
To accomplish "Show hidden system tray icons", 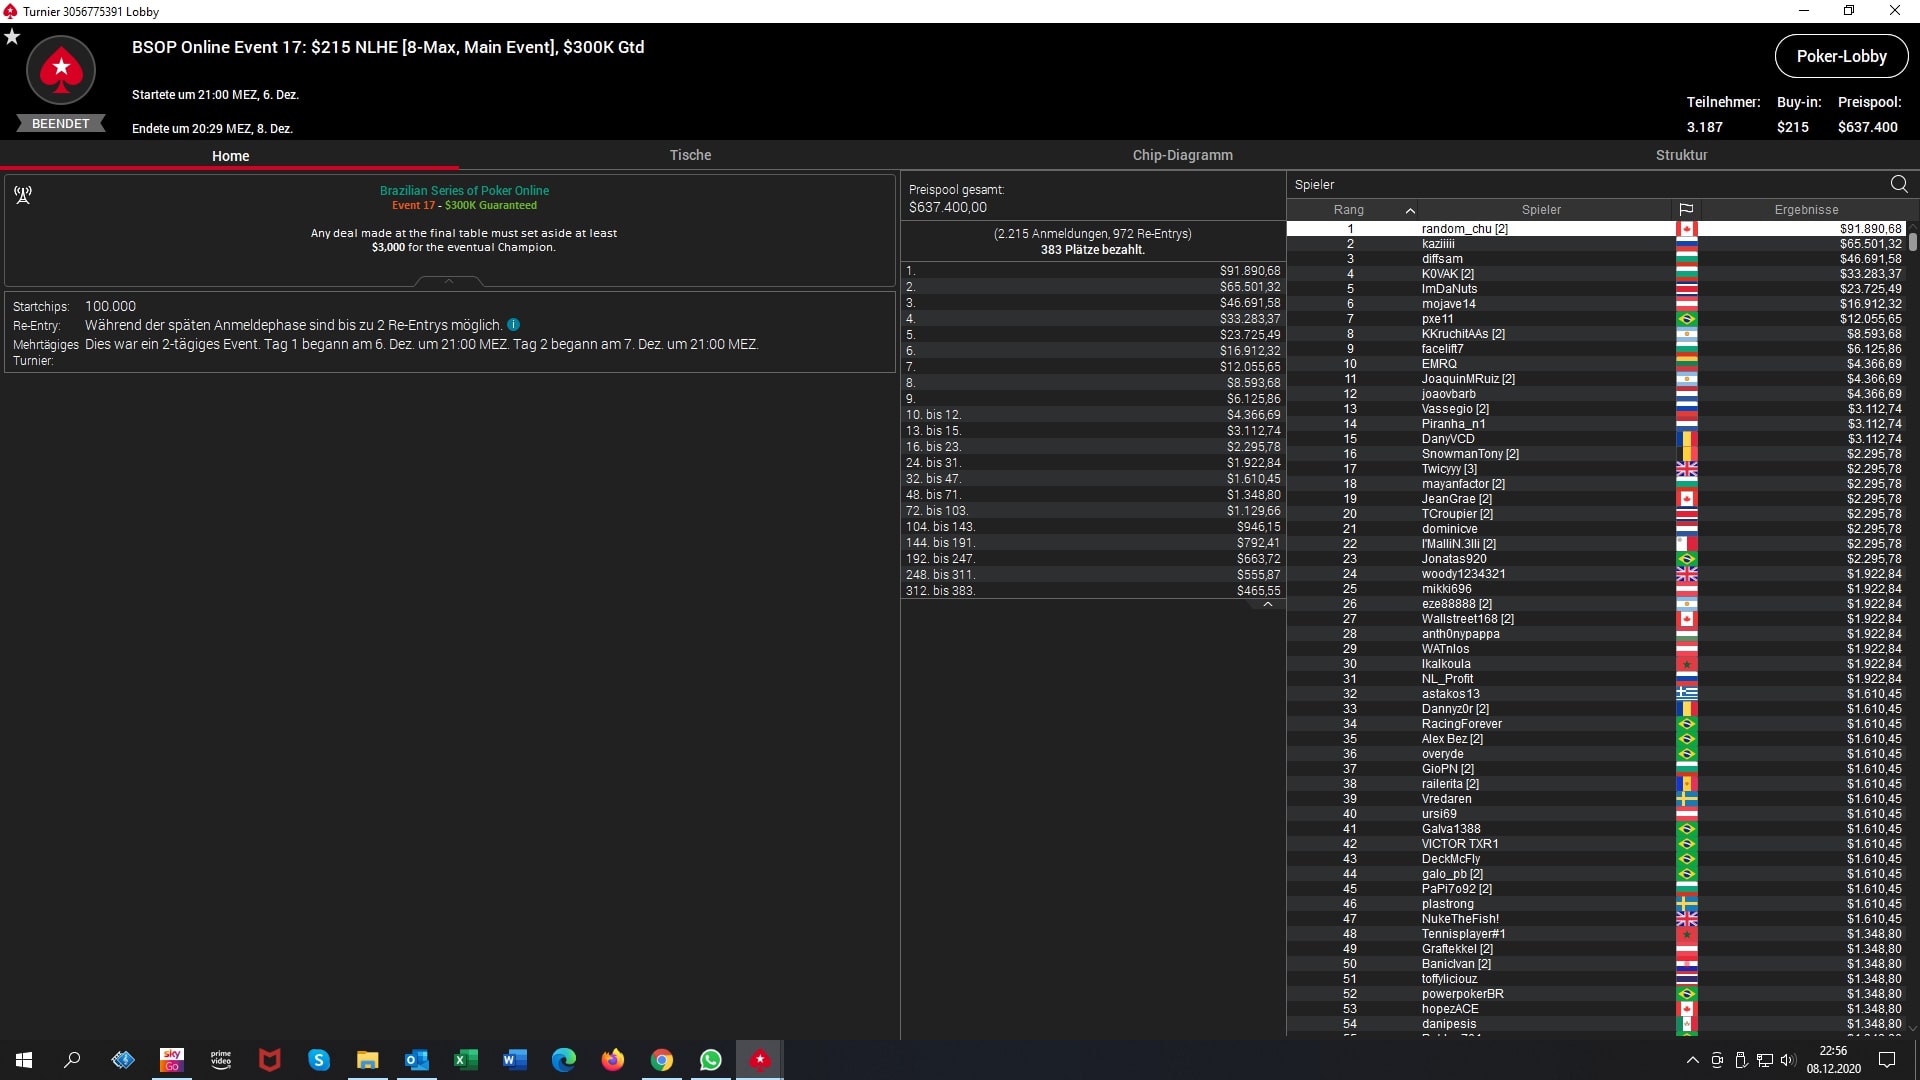I will tap(1692, 1060).
